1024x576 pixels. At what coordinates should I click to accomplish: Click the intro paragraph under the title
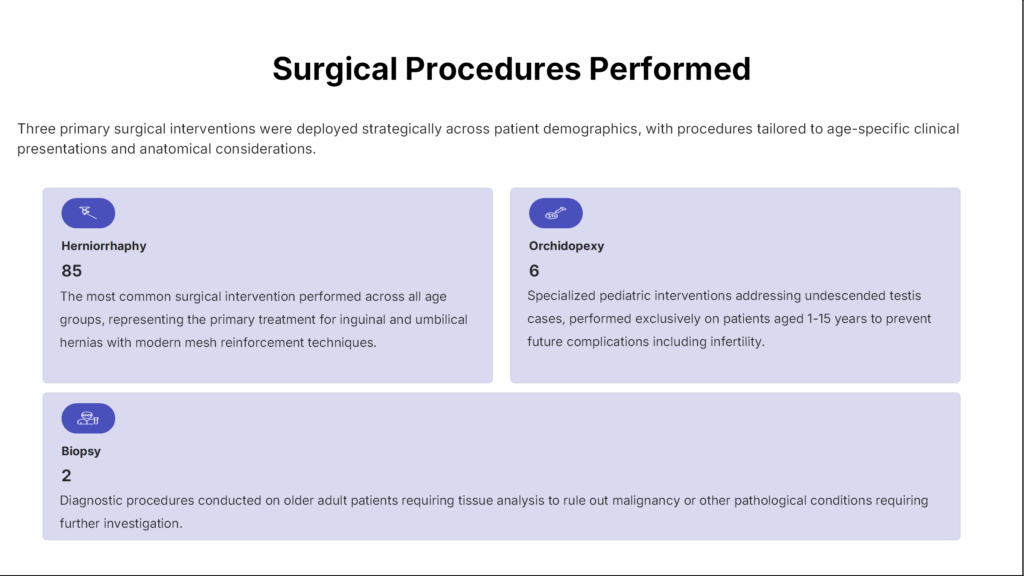[x=487, y=139]
